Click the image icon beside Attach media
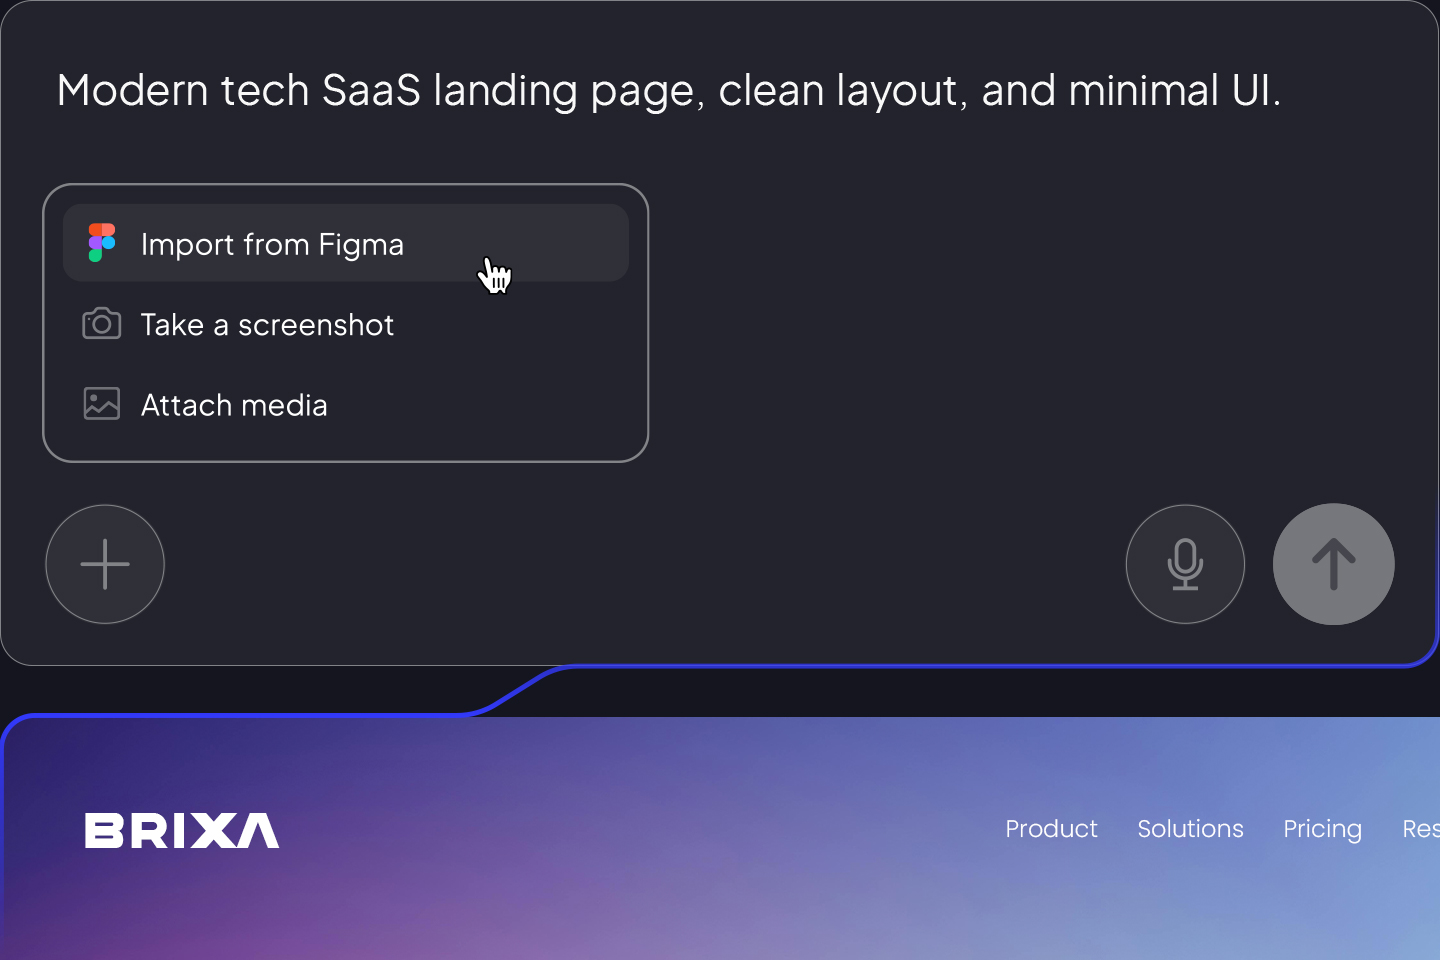 pyautogui.click(x=101, y=404)
